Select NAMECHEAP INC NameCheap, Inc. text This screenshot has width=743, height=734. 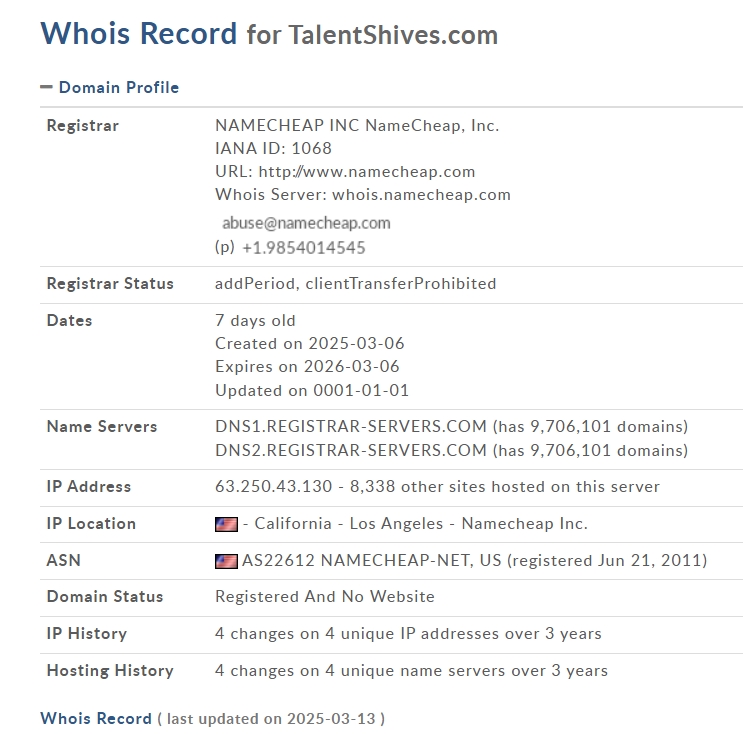pos(357,126)
